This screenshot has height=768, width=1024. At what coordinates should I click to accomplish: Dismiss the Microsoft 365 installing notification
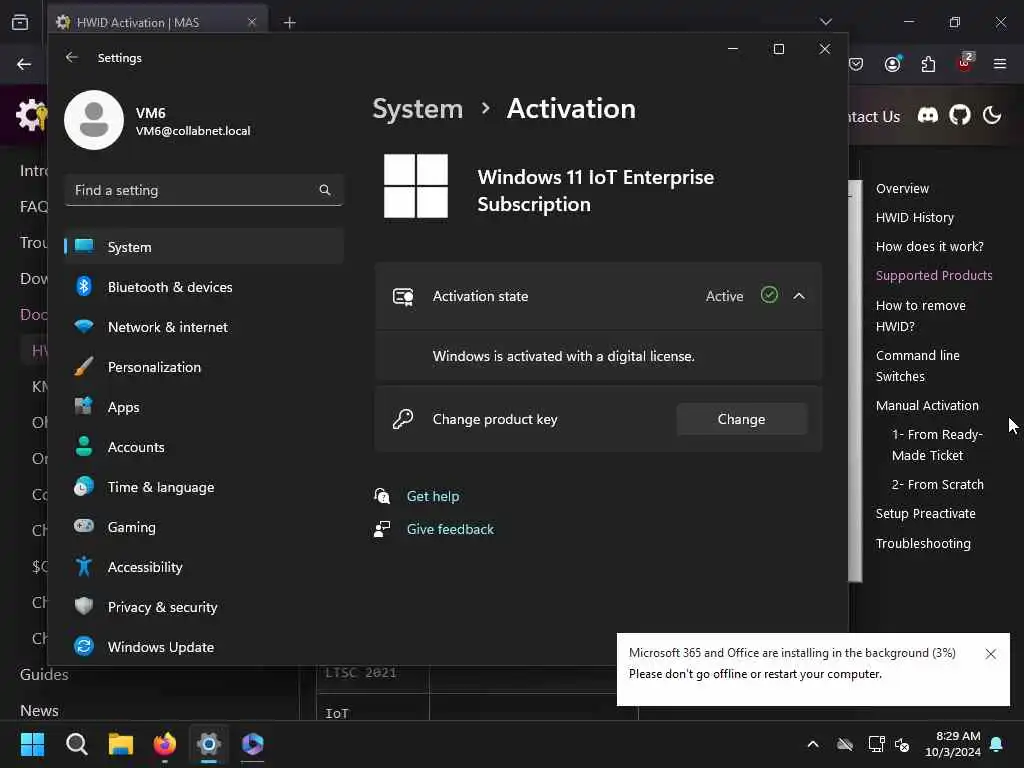click(x=991, y=654)
